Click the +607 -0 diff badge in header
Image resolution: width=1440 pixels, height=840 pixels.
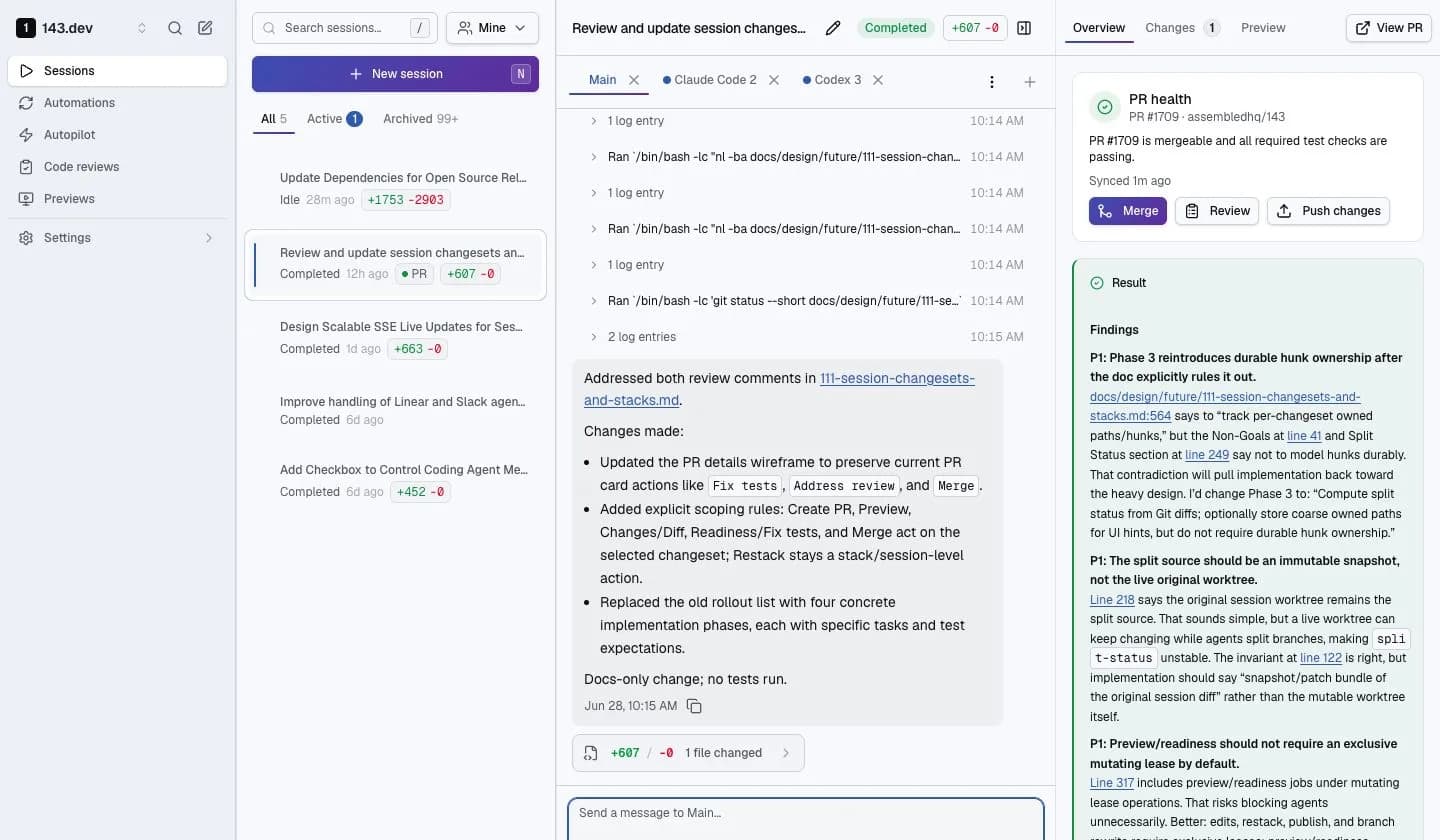pos(975,28)
